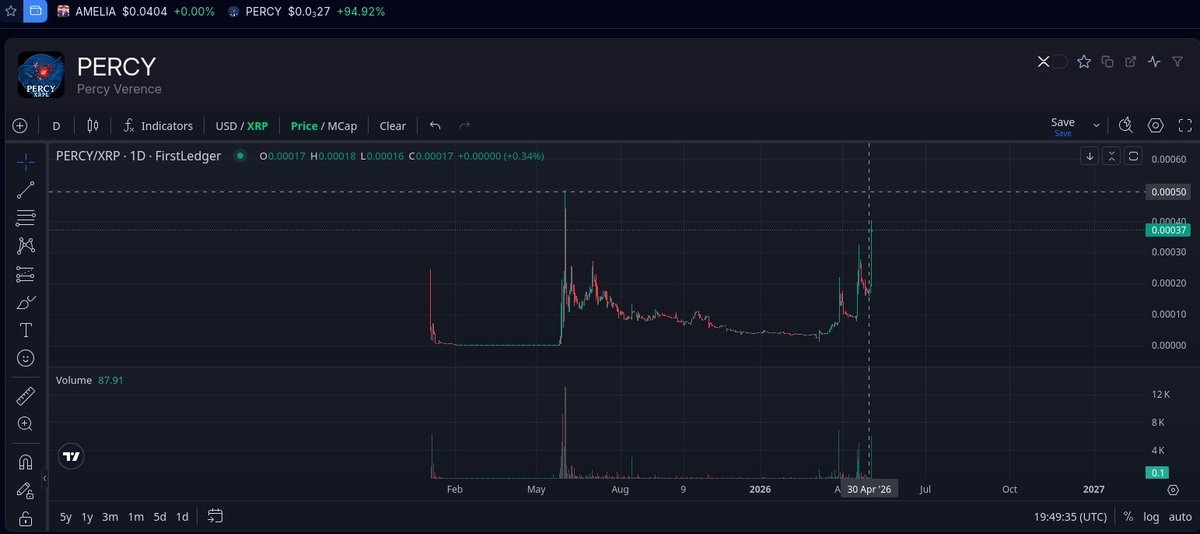
Task: Copy the token address icon
Action: 1107,62
